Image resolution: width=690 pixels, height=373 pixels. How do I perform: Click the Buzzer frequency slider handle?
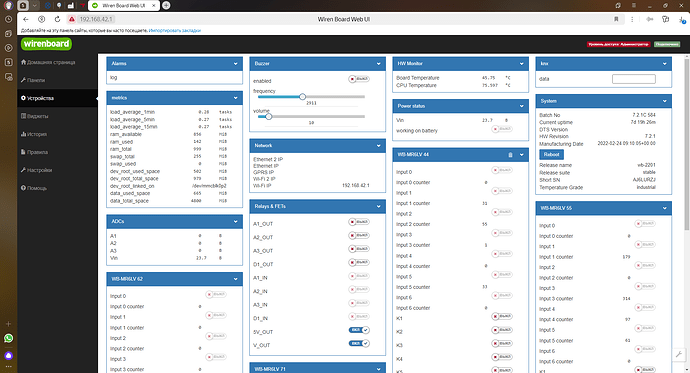tap(302, 97)
